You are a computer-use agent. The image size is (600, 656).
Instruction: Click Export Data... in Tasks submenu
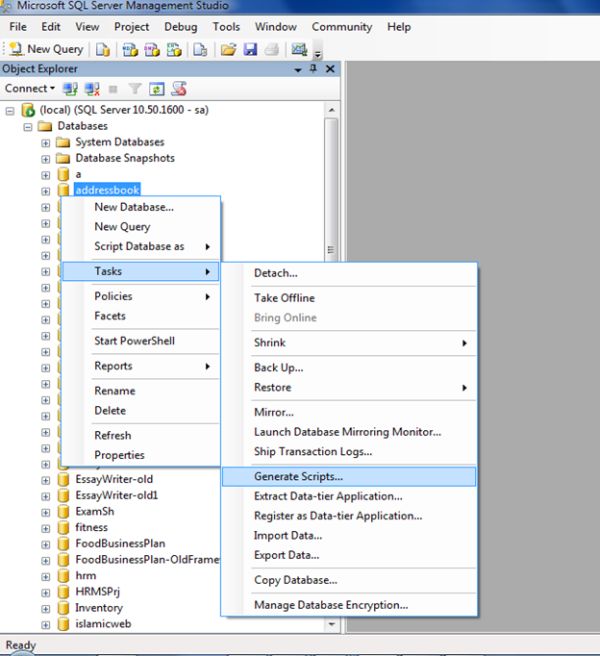pyautogui.click(x=349, y=555)
